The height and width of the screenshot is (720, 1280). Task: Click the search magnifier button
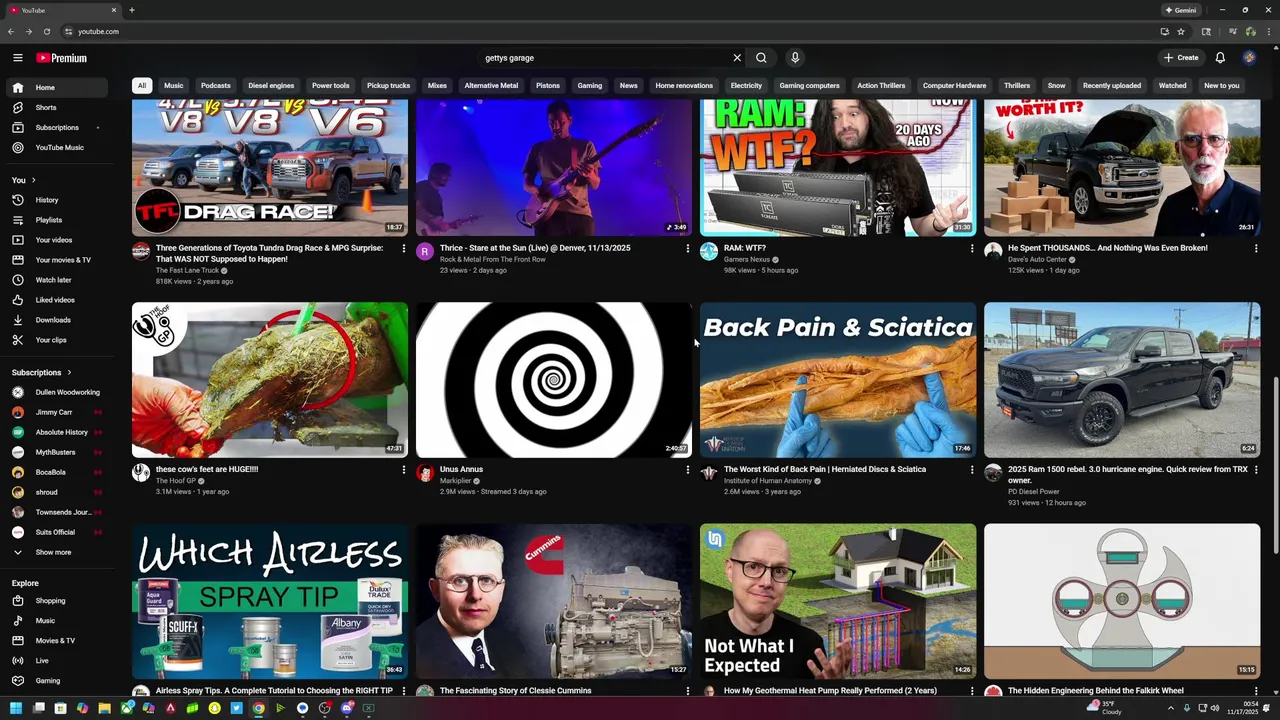[761, 58]
